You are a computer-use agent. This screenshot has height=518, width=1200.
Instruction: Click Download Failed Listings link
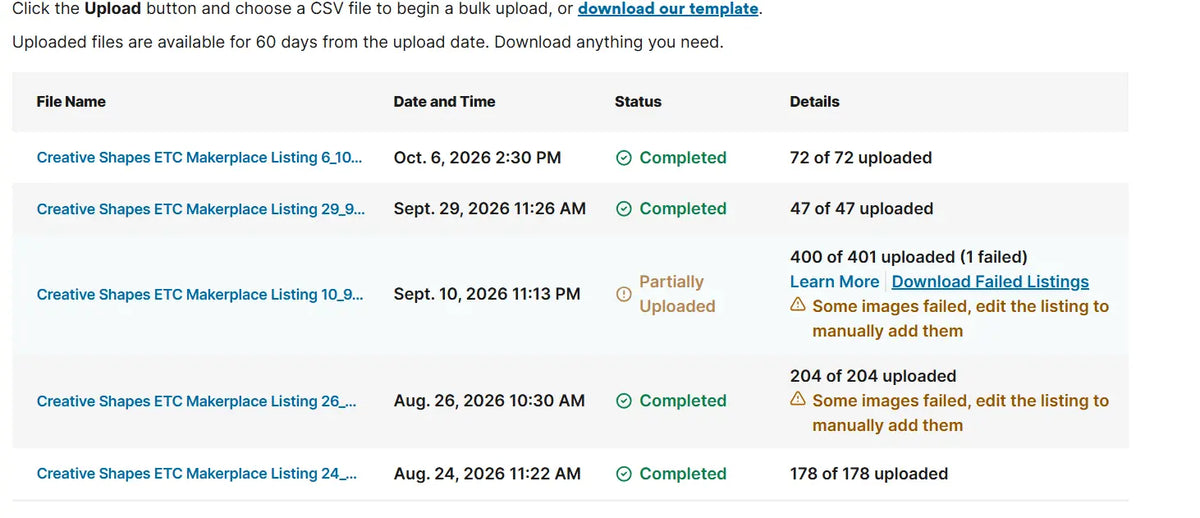click(990, 282)
